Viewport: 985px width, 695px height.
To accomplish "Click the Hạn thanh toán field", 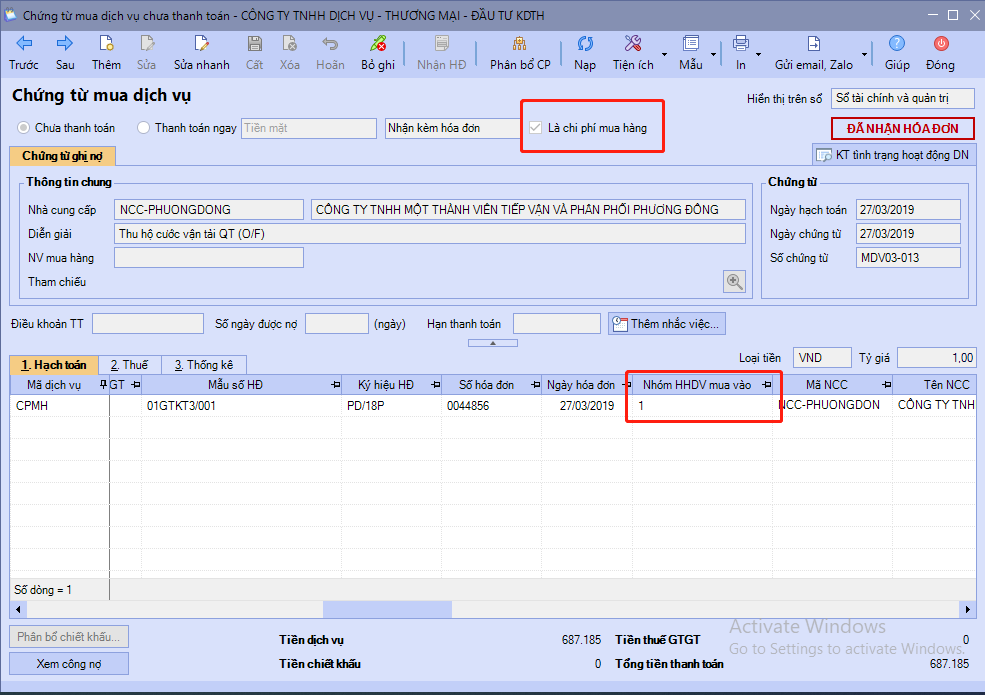I will pos(557,324).
